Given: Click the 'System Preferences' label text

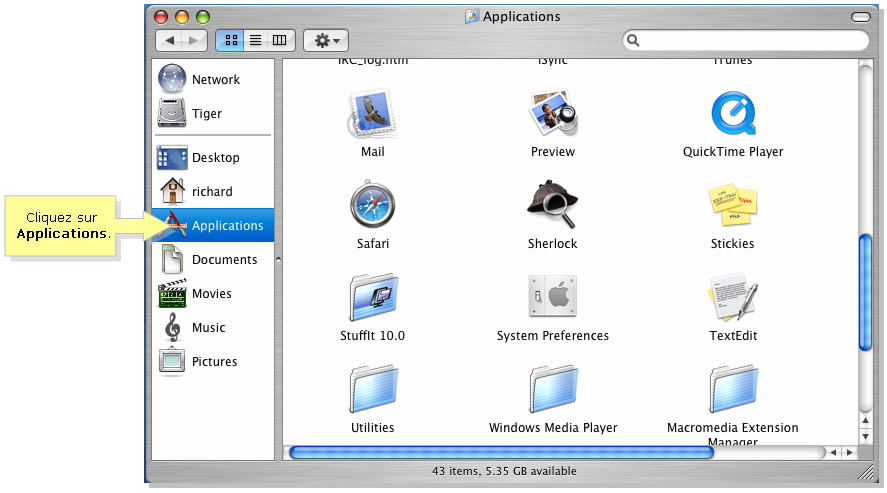Looking at the screenshot, I should point(553,336).
